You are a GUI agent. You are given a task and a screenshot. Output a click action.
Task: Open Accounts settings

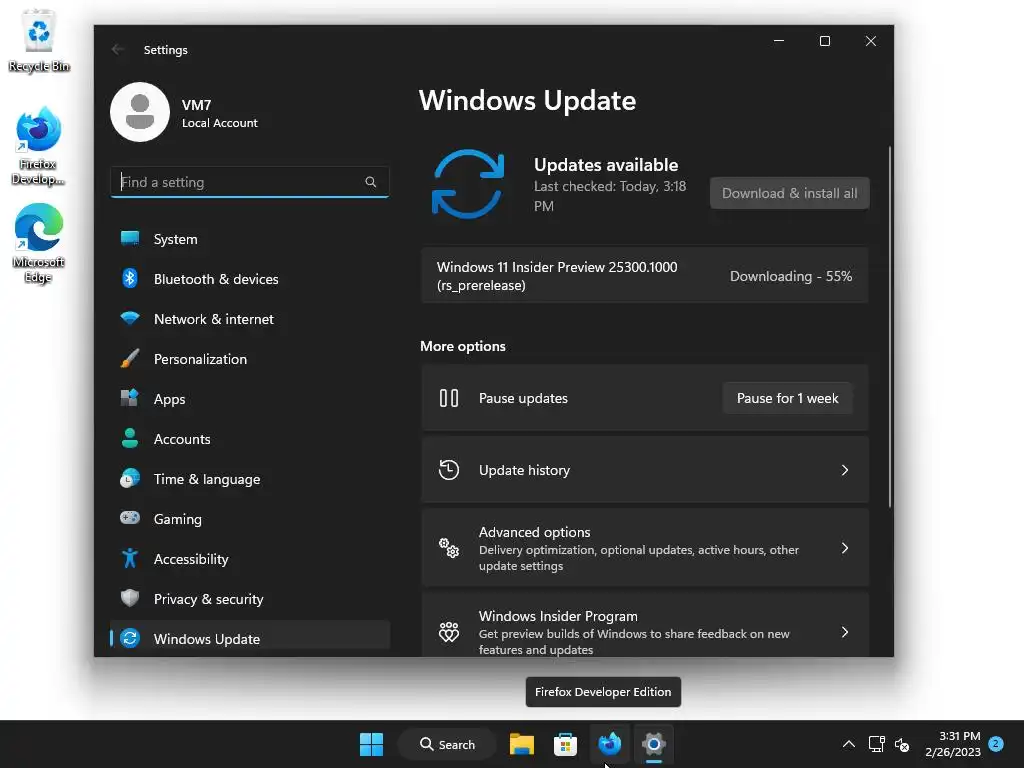click(250, 438)
